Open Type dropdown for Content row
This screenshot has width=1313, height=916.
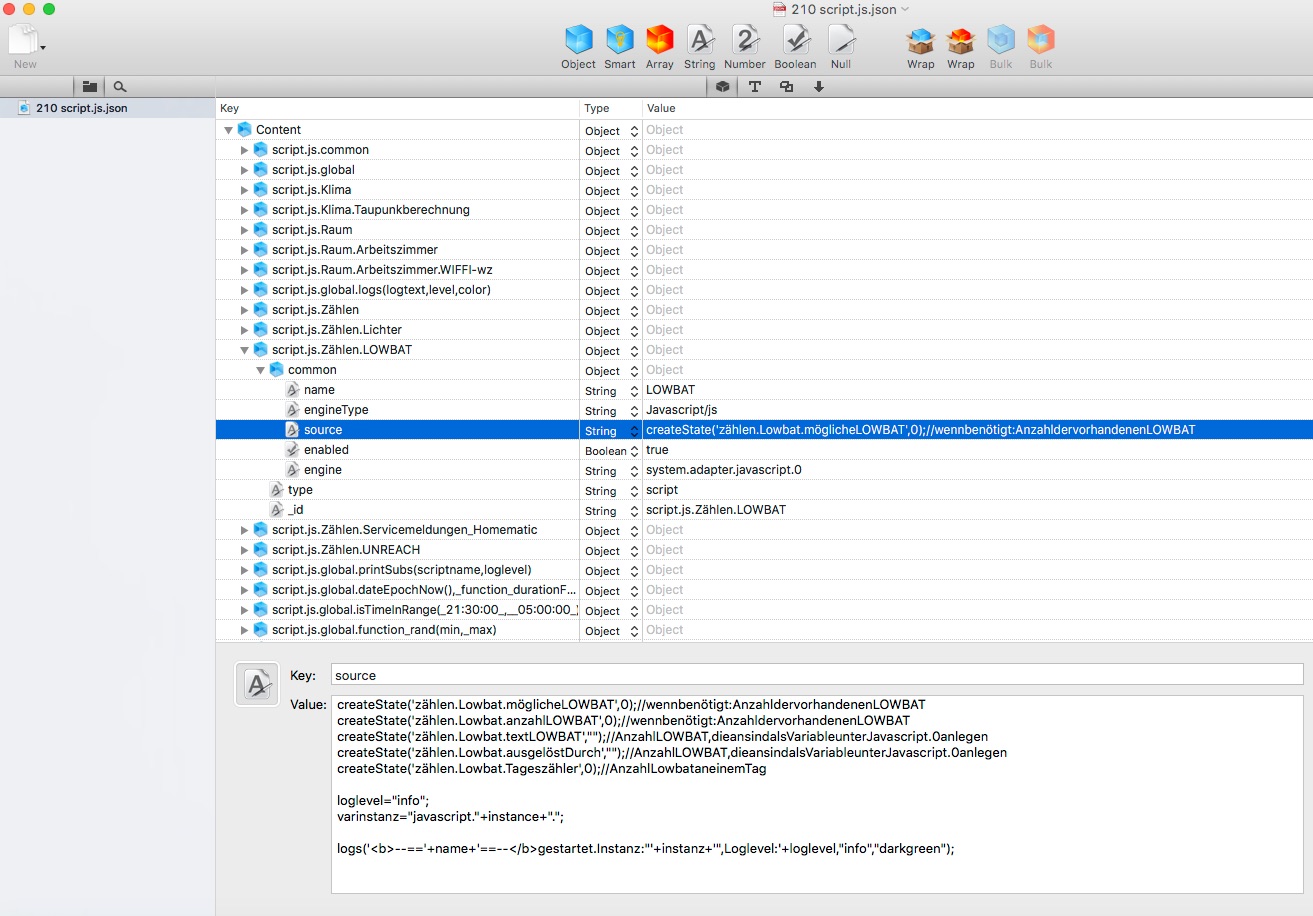[633, 131]
